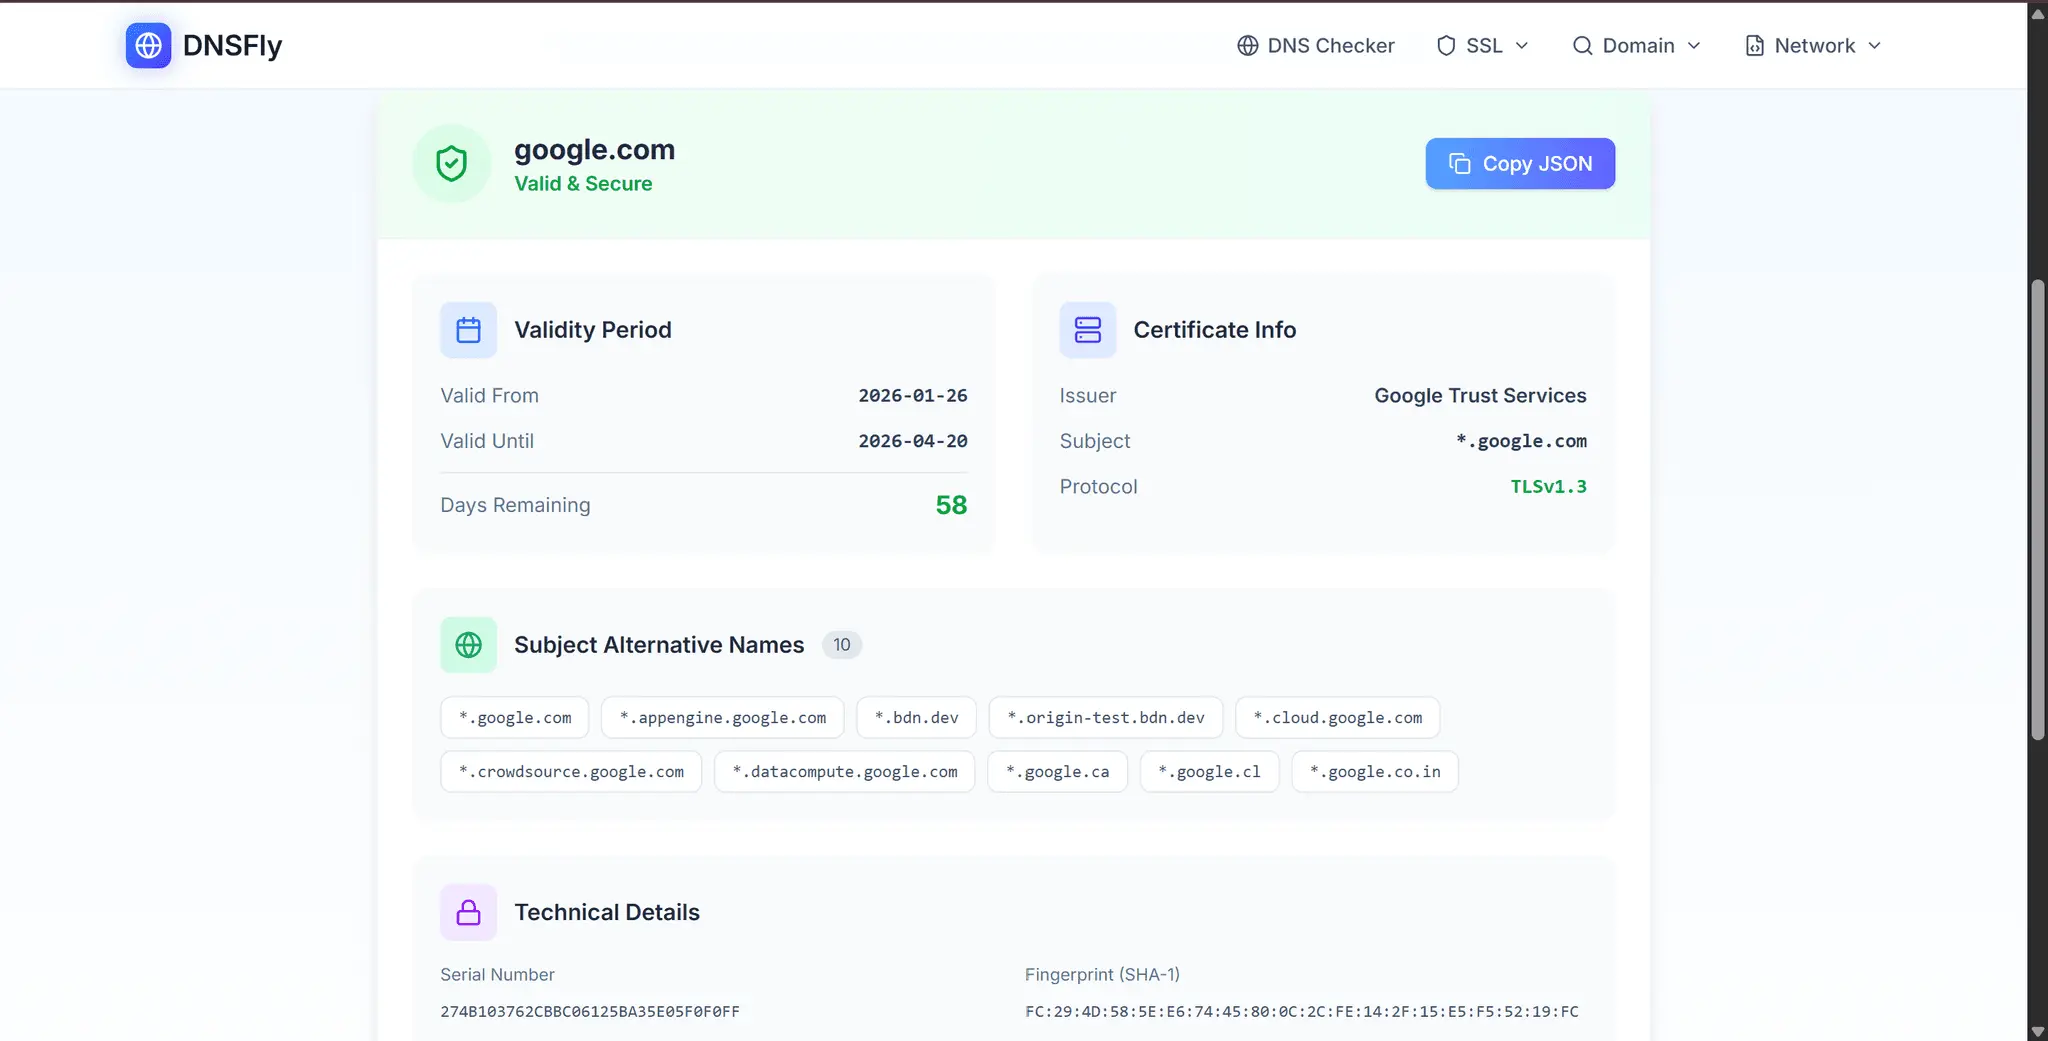The height and width of the screenshot is (1041, 2048).
Task: Click the *.google.cl chip
Action: point(1209,771)
